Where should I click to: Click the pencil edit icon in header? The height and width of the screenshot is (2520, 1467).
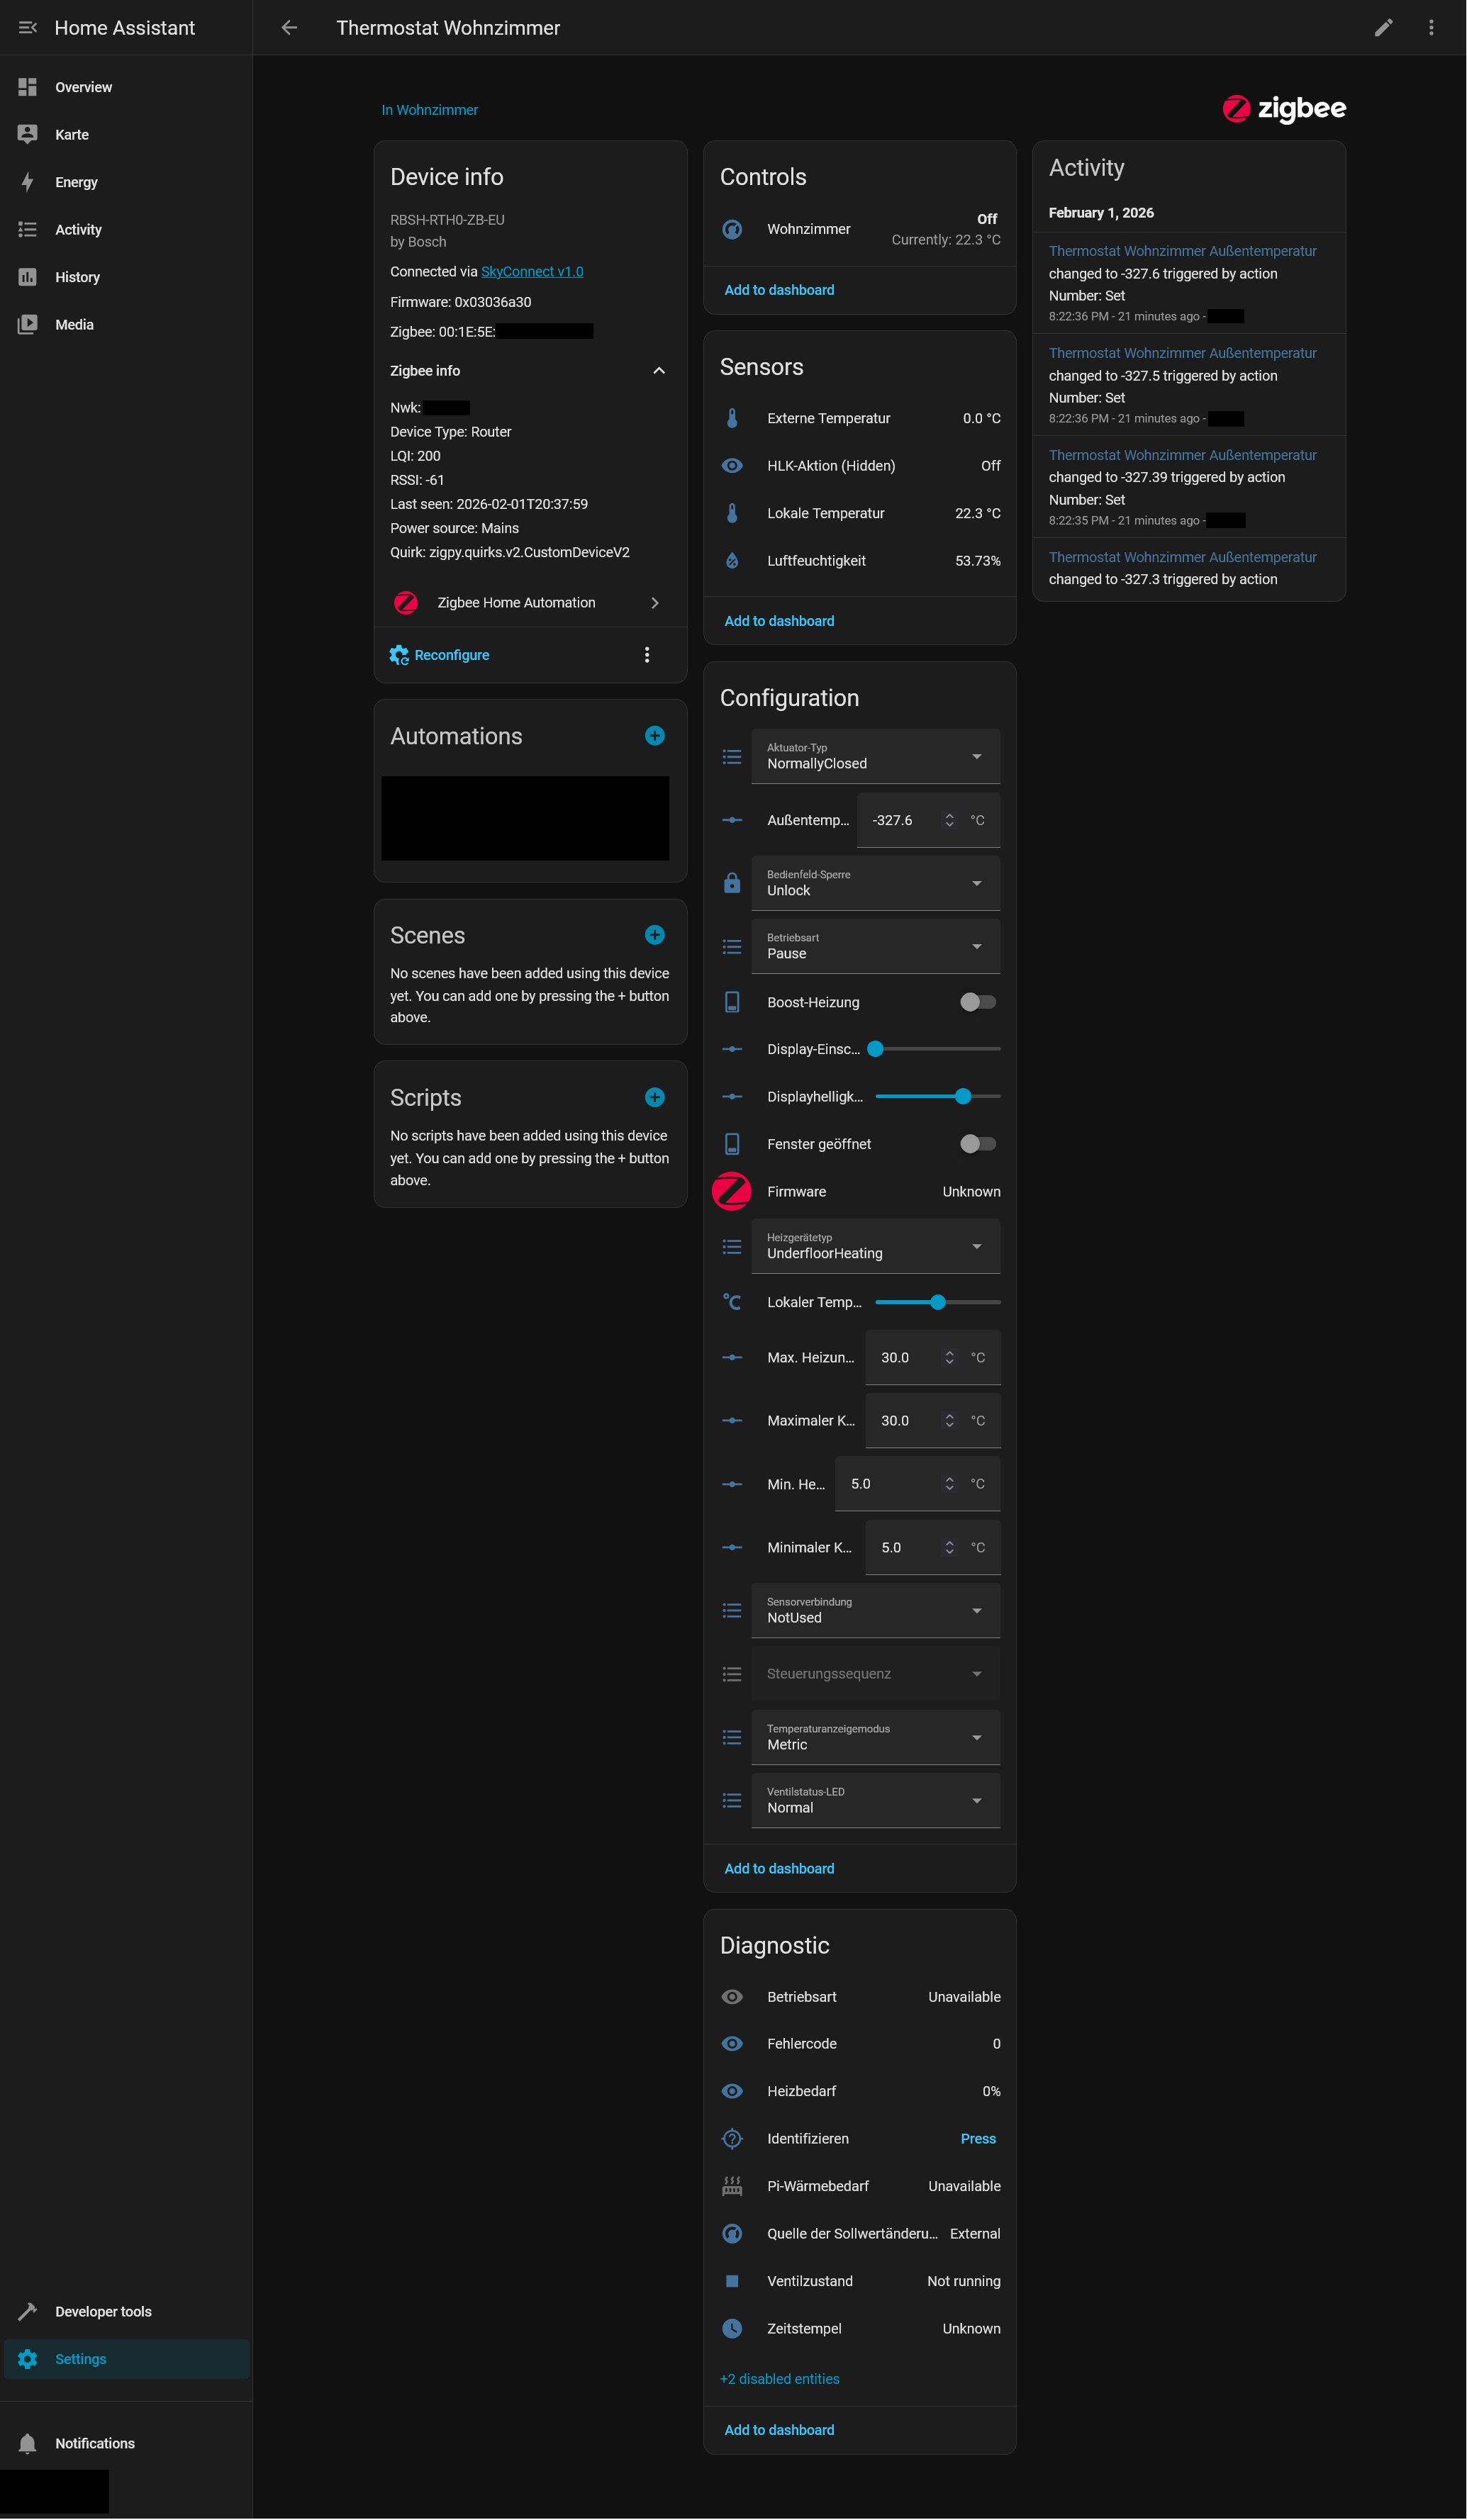(x=1383, y=28)
